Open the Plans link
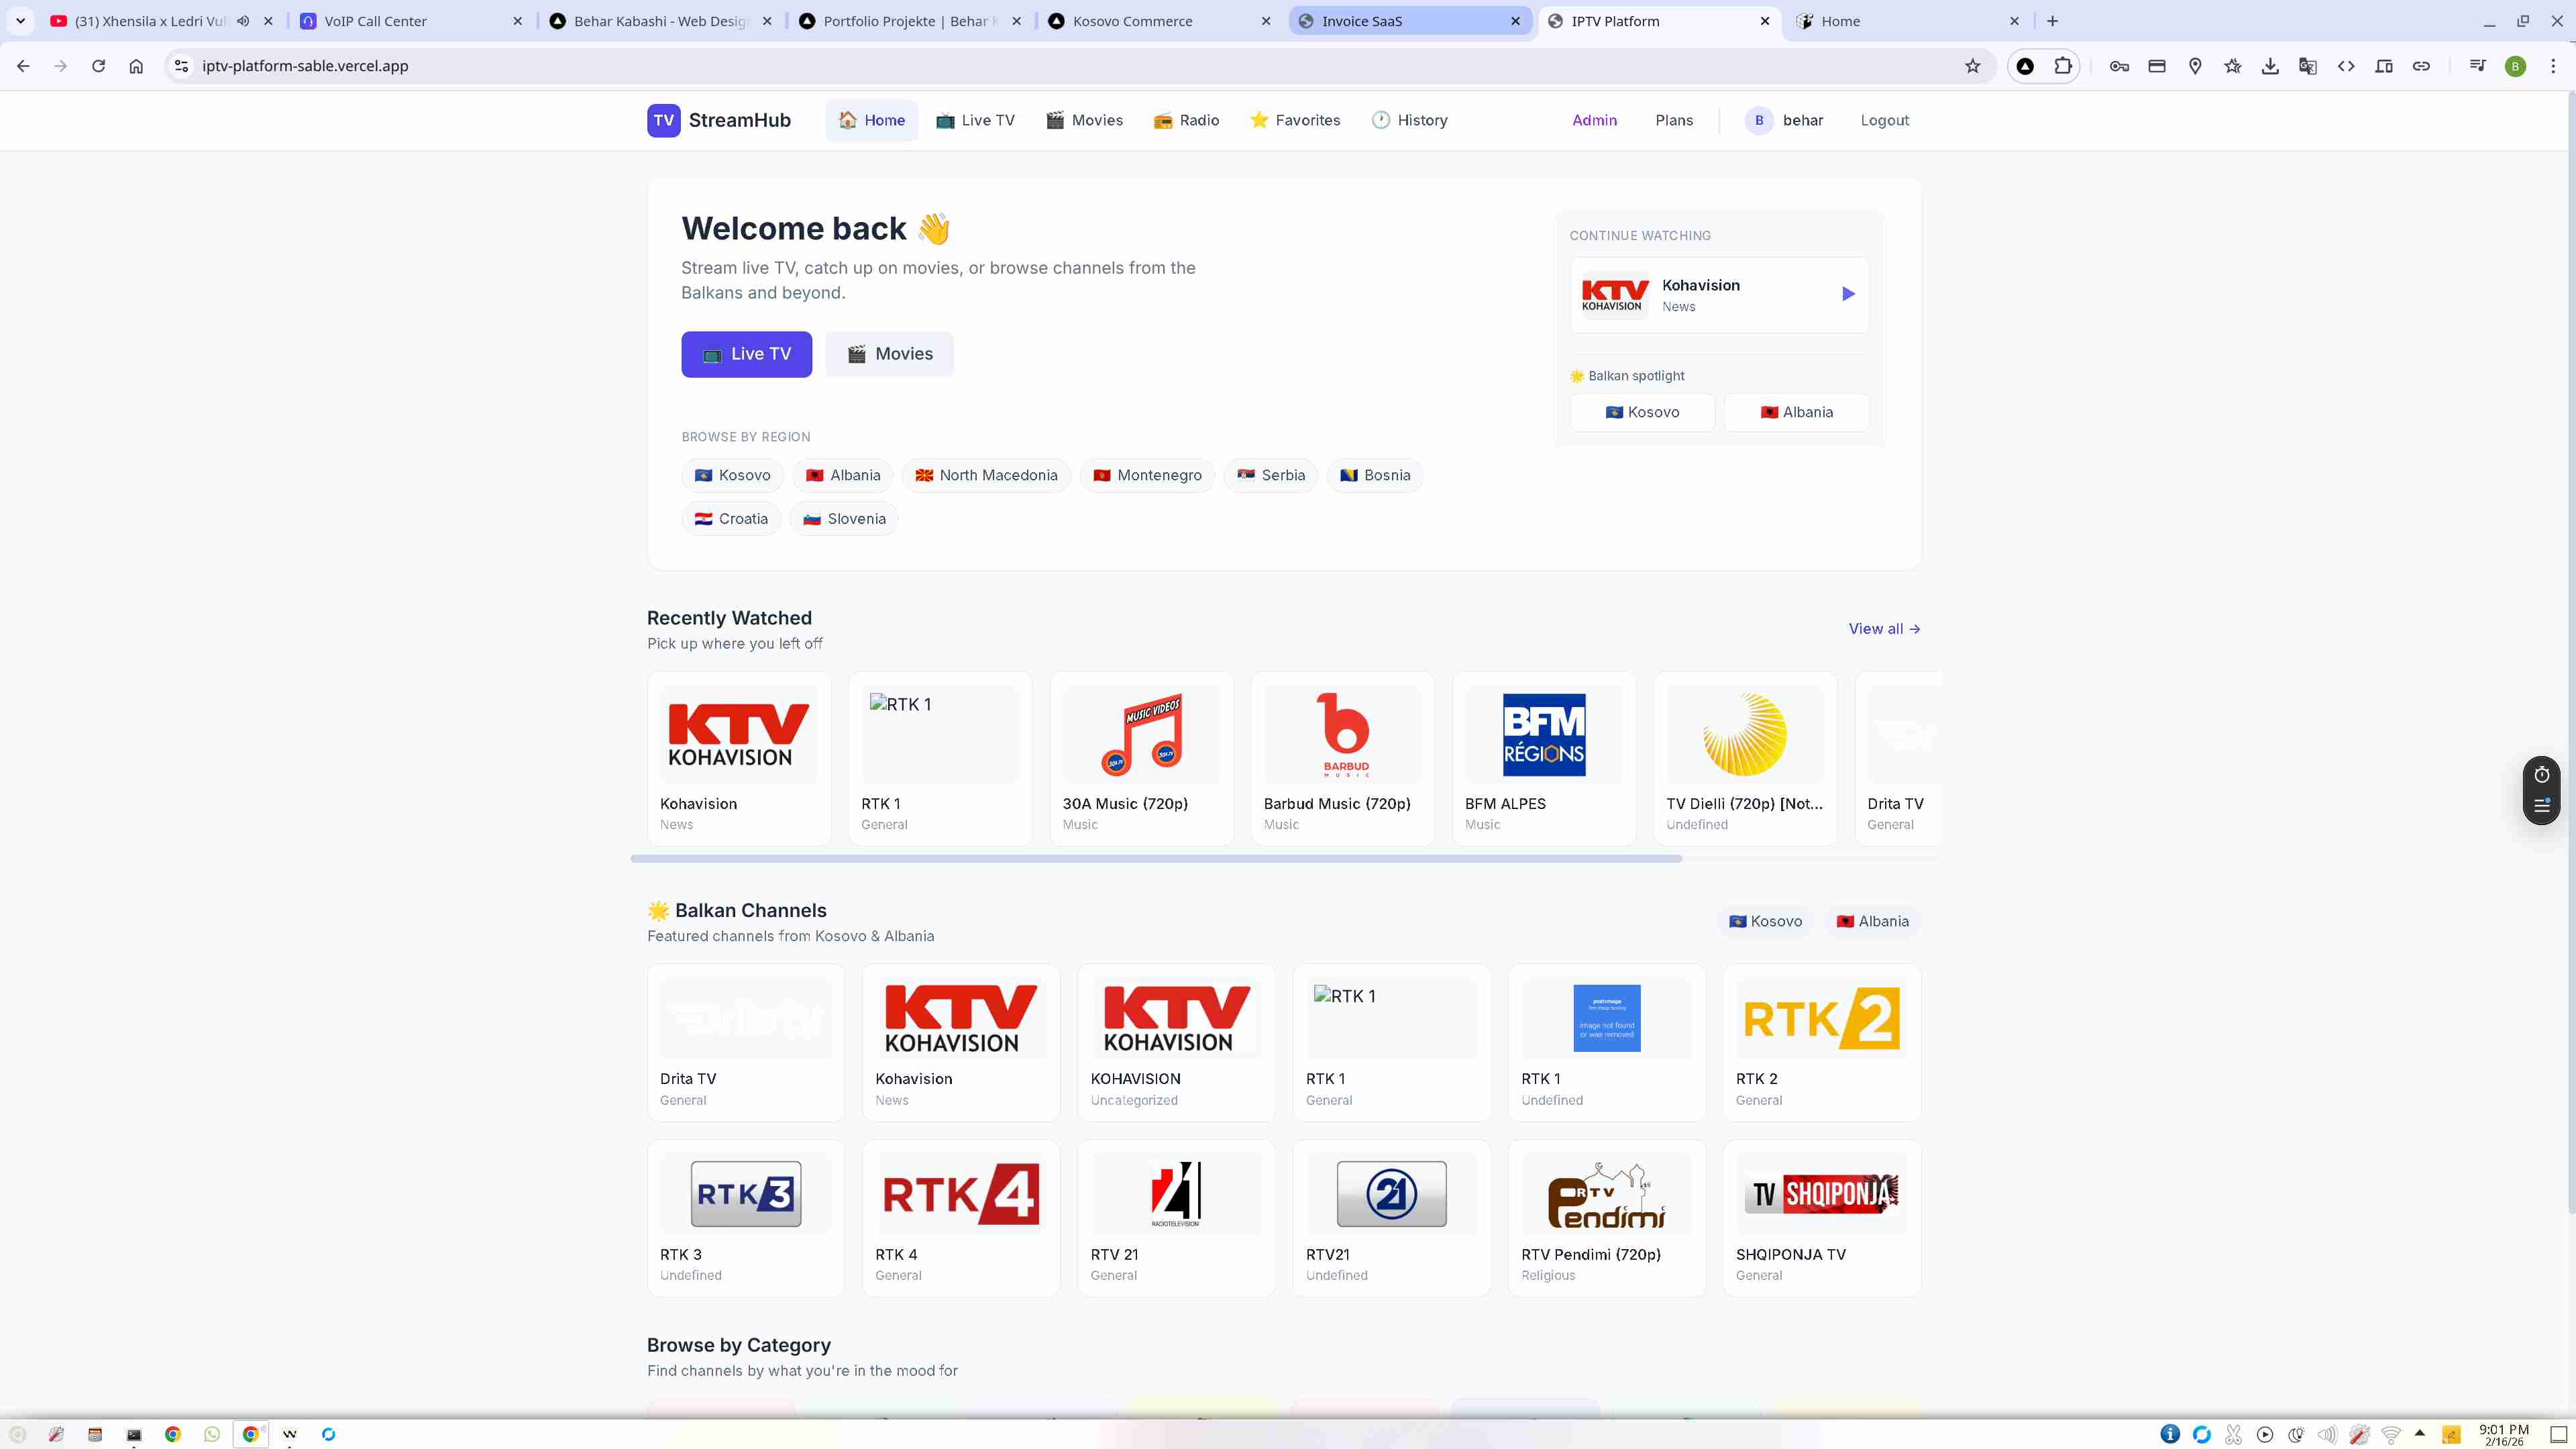Screen dimensions: 2576x1449 [1674, 120]
